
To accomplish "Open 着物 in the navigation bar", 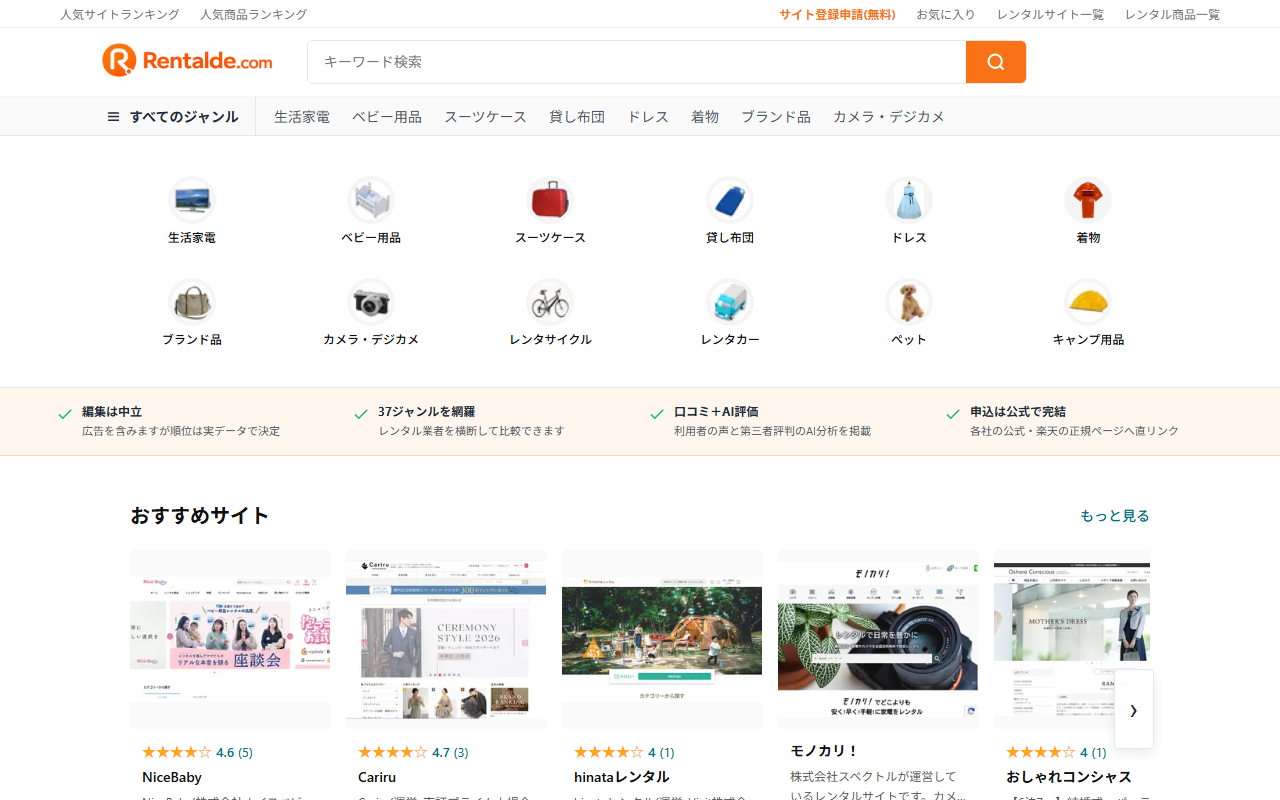I will [x=705, y=117].
